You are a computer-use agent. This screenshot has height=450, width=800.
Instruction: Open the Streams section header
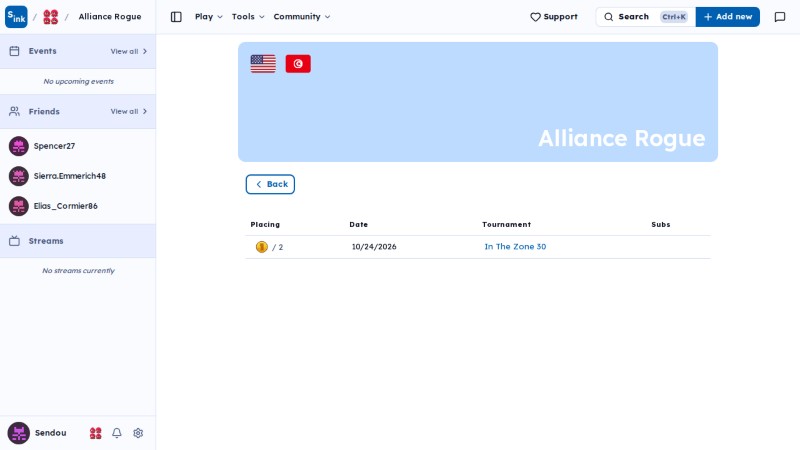tap(46, 241)
